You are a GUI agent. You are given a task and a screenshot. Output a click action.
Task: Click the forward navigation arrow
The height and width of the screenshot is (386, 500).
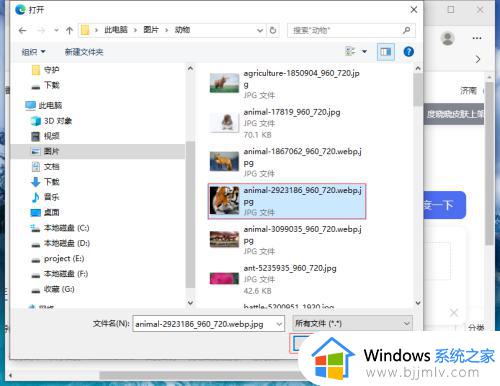[x=41, y=31]
